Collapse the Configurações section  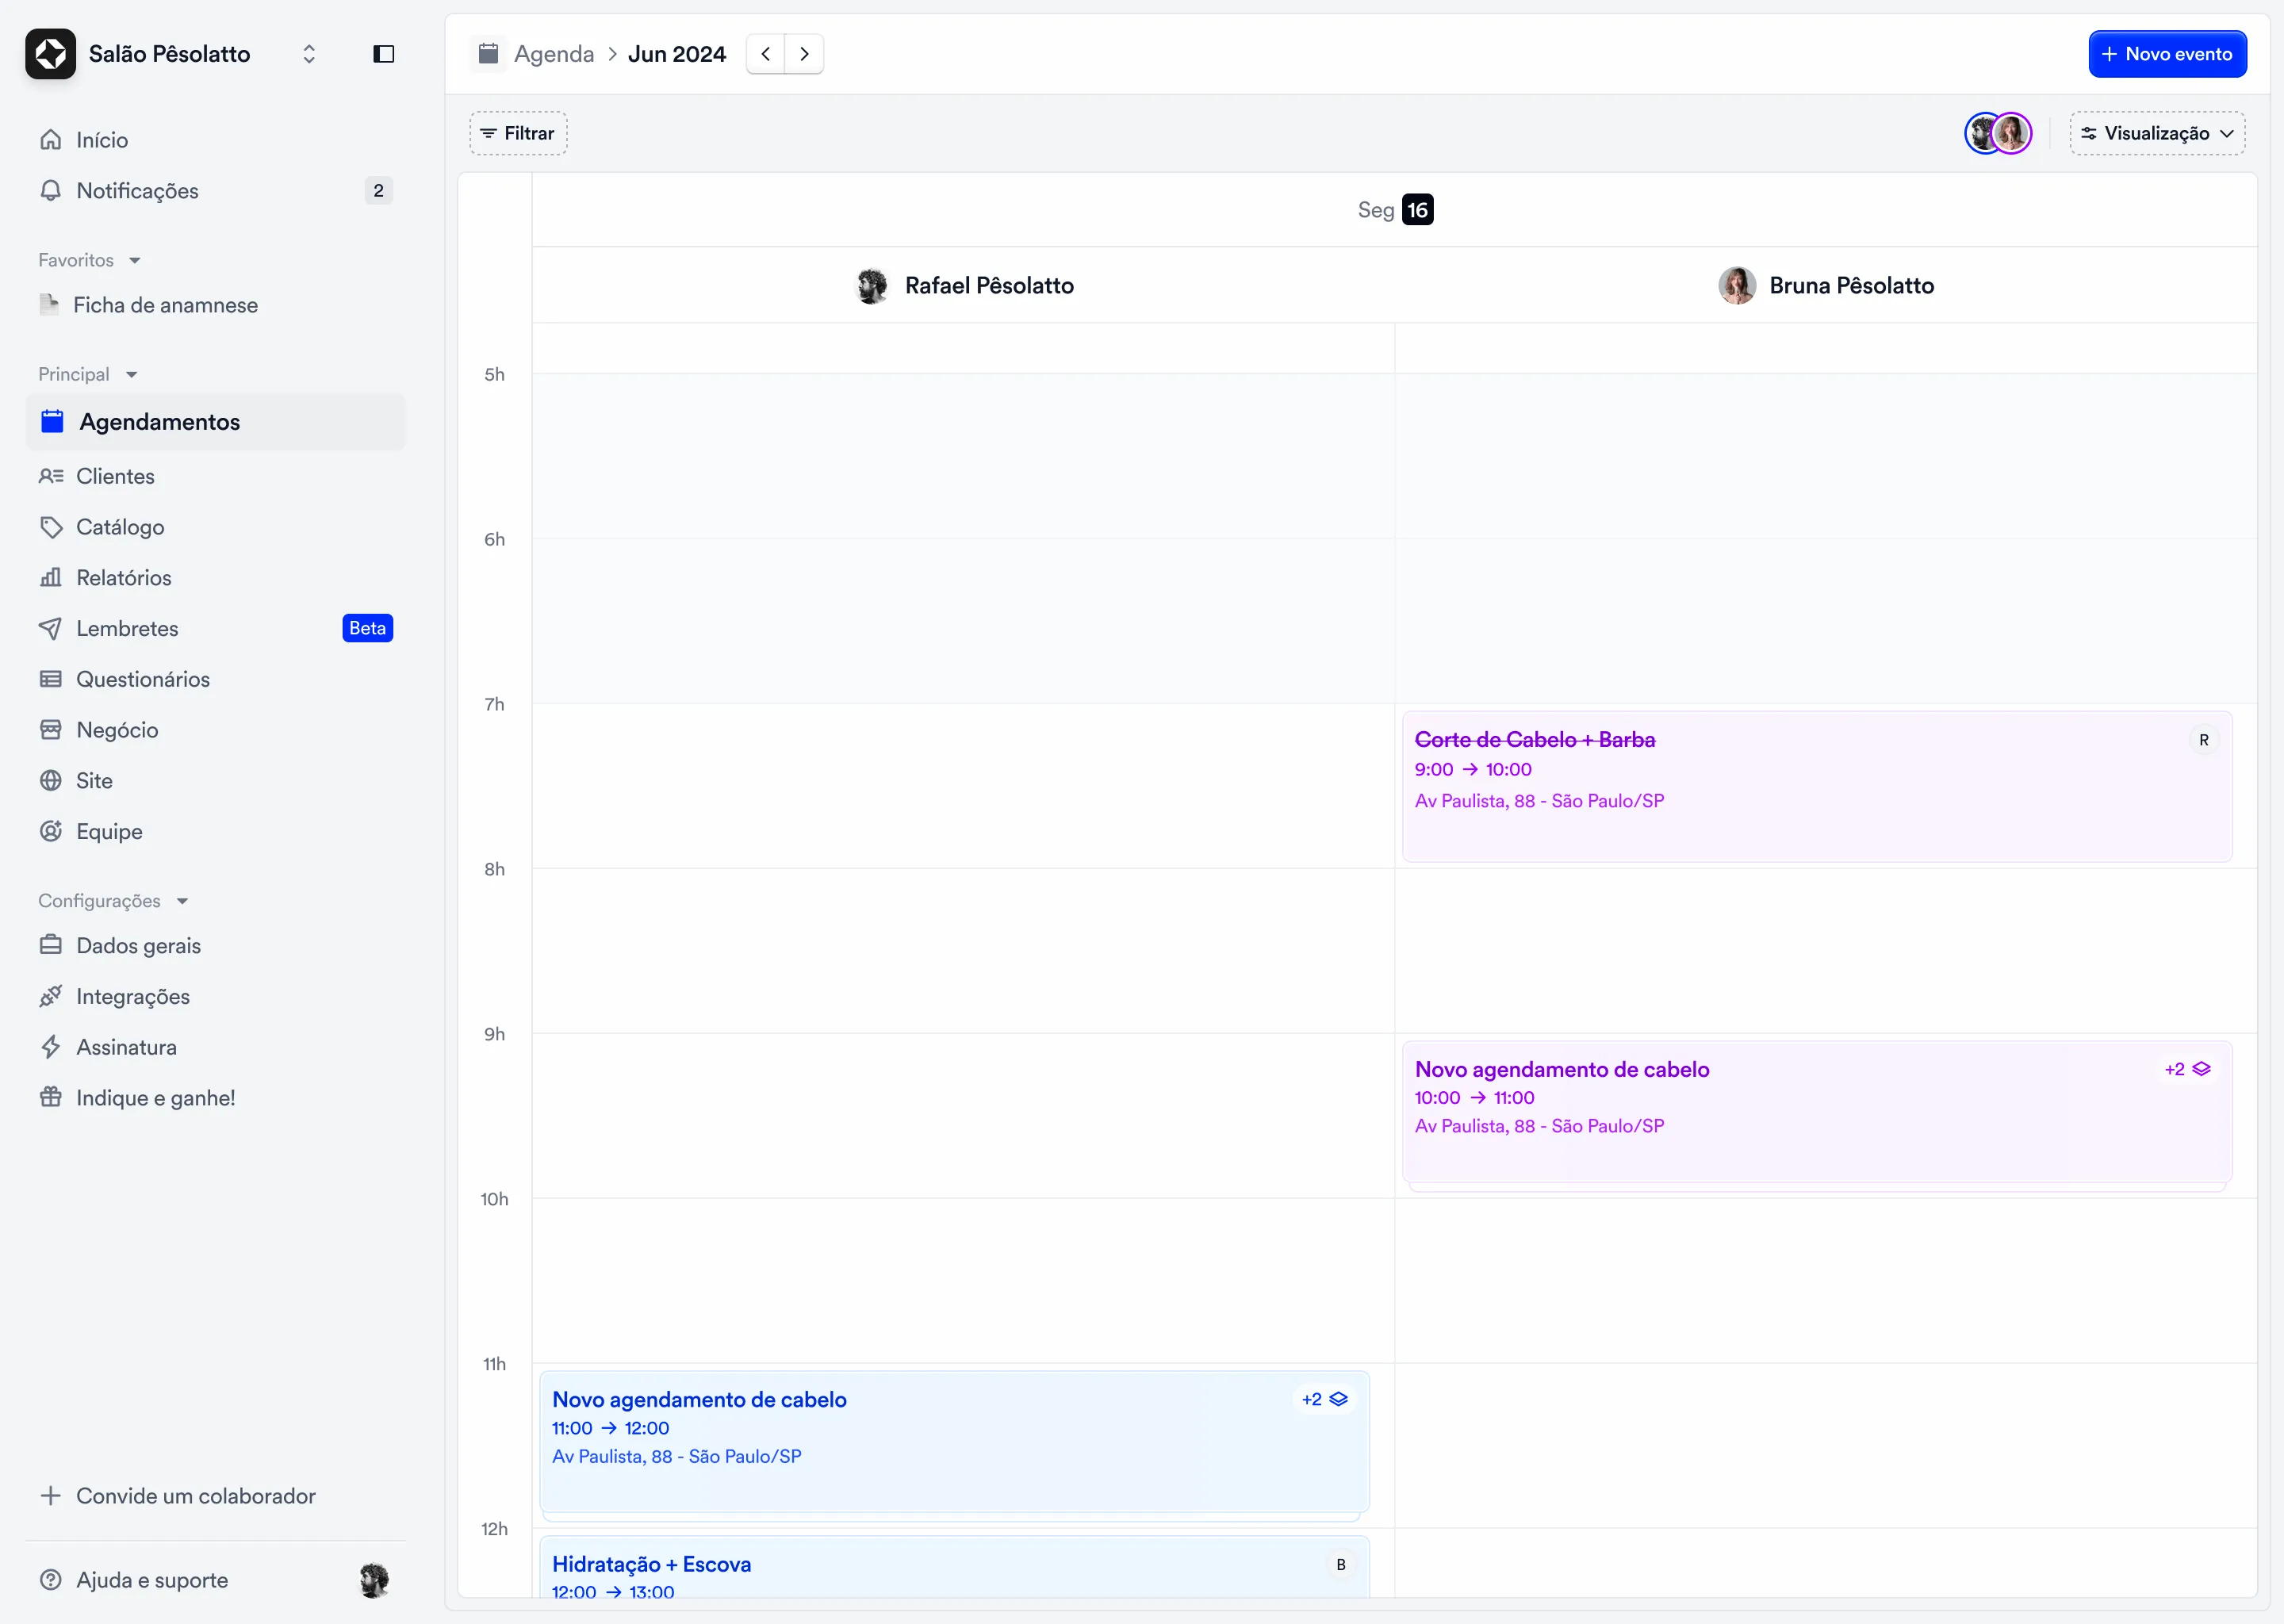pyautogui.click(x=113, y=901)
